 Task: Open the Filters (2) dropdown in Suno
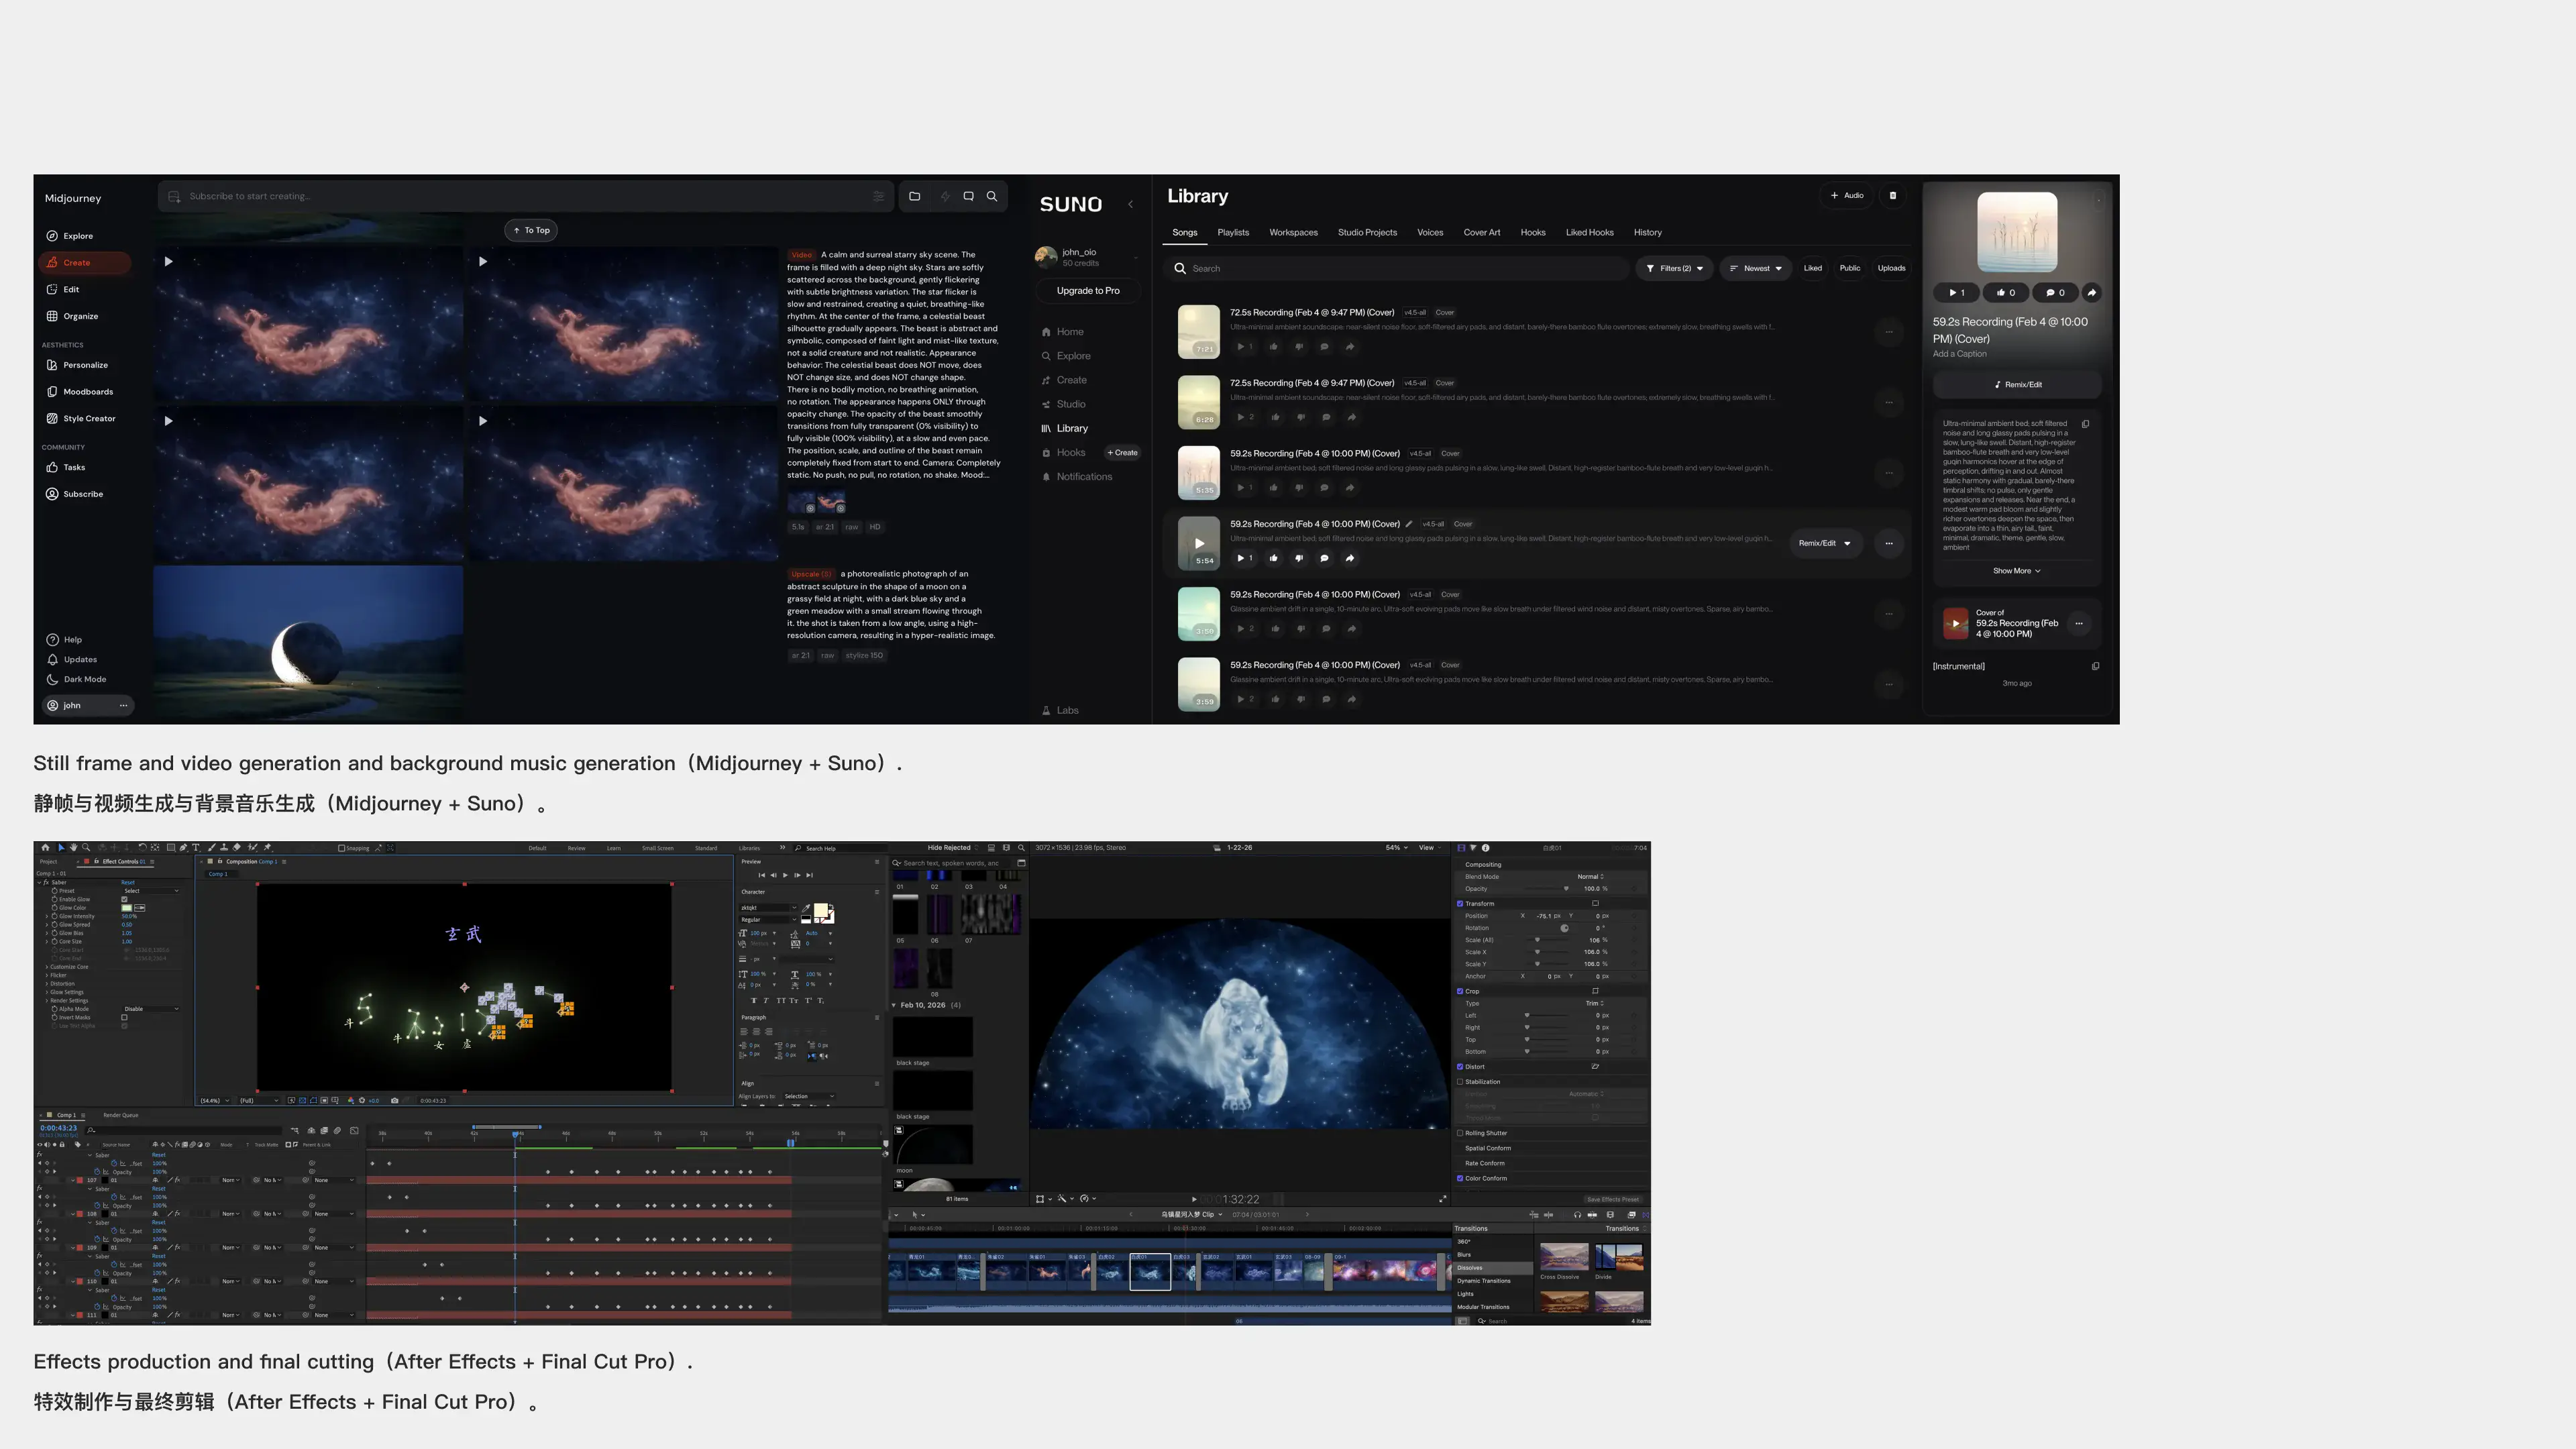pos(1675,269)
